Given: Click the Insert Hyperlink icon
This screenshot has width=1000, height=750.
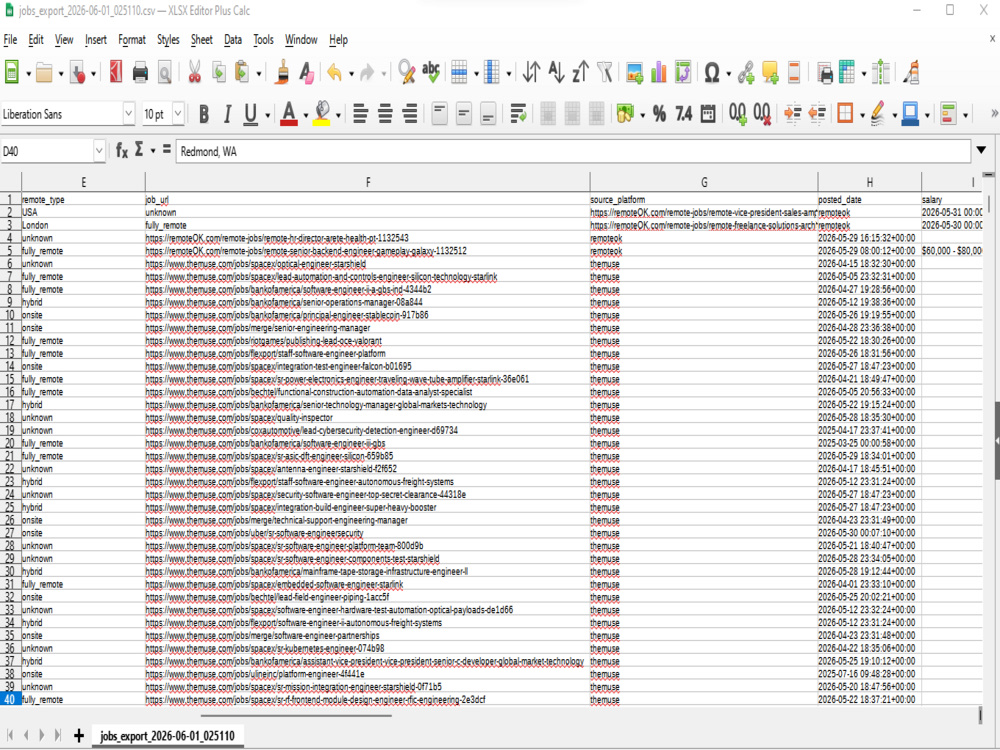Looking at the screenshot, I should [x=746, y=73].
